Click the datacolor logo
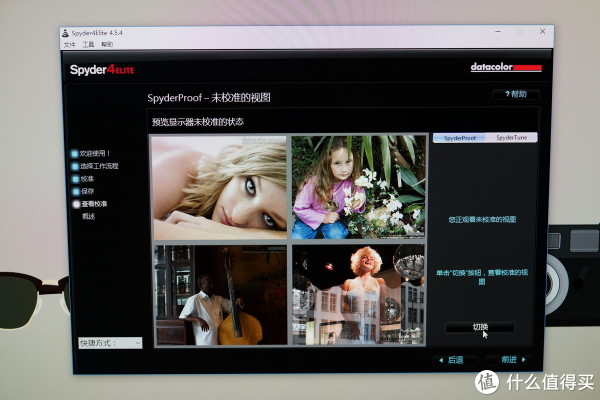 pyautogui.click(x=506, y=67)
